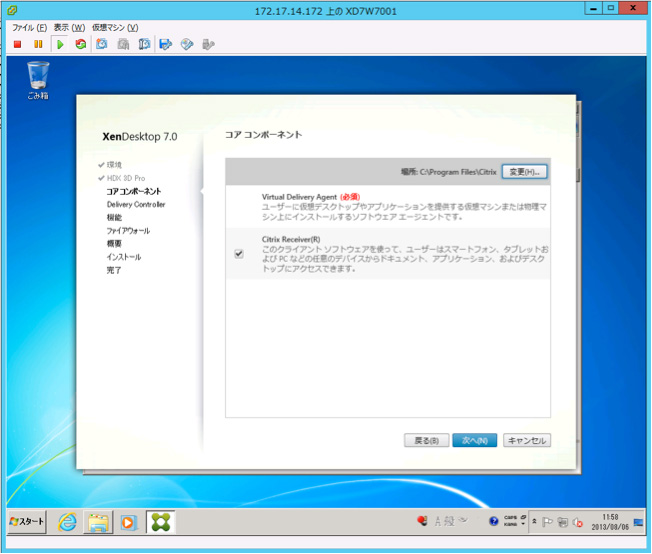652x554 pixels.
Task: Click the orange suspend (pause) toolbar icon
Action: click(x=38, y=44)
